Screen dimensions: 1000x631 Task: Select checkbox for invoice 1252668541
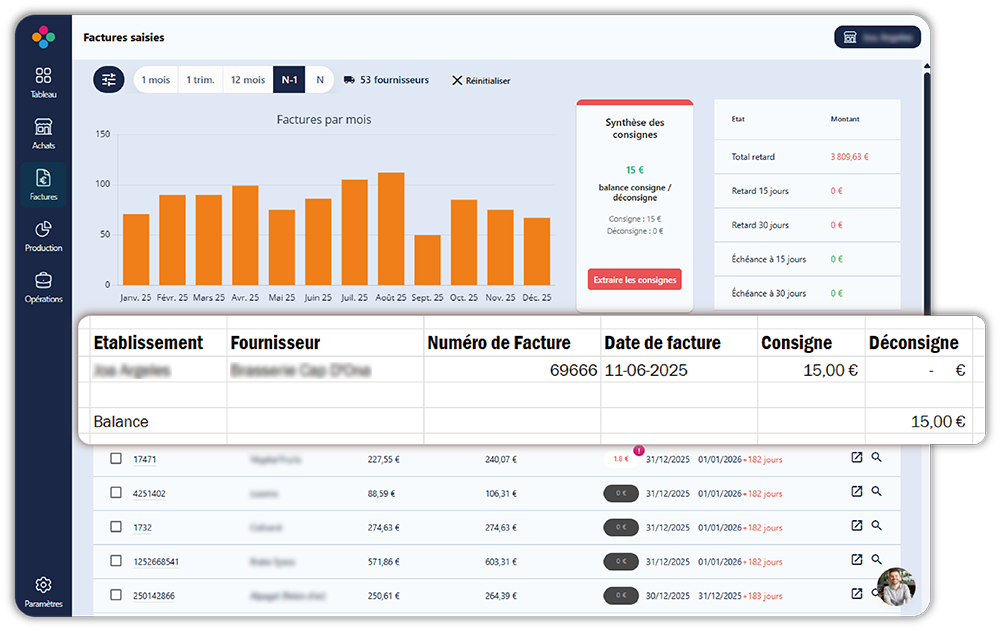115,561
